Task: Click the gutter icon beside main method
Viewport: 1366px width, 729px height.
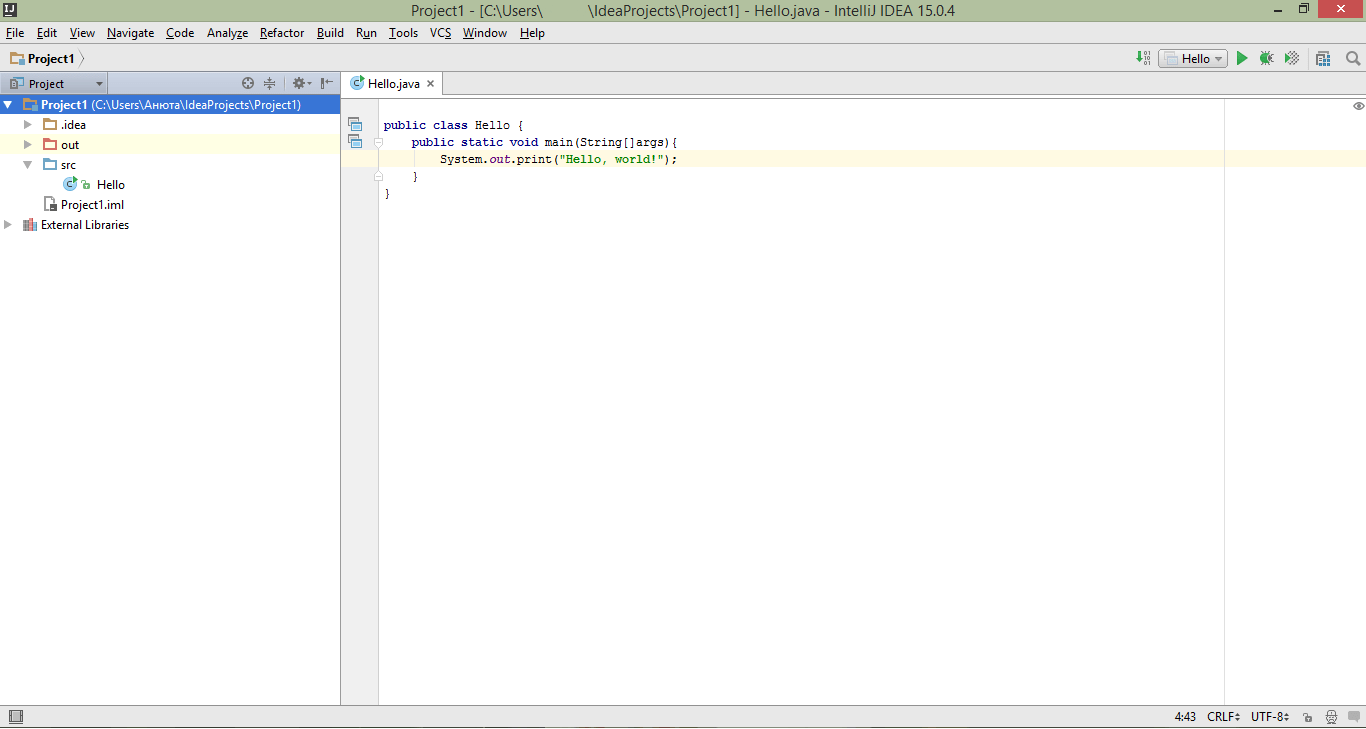Action: coord(355,142)
